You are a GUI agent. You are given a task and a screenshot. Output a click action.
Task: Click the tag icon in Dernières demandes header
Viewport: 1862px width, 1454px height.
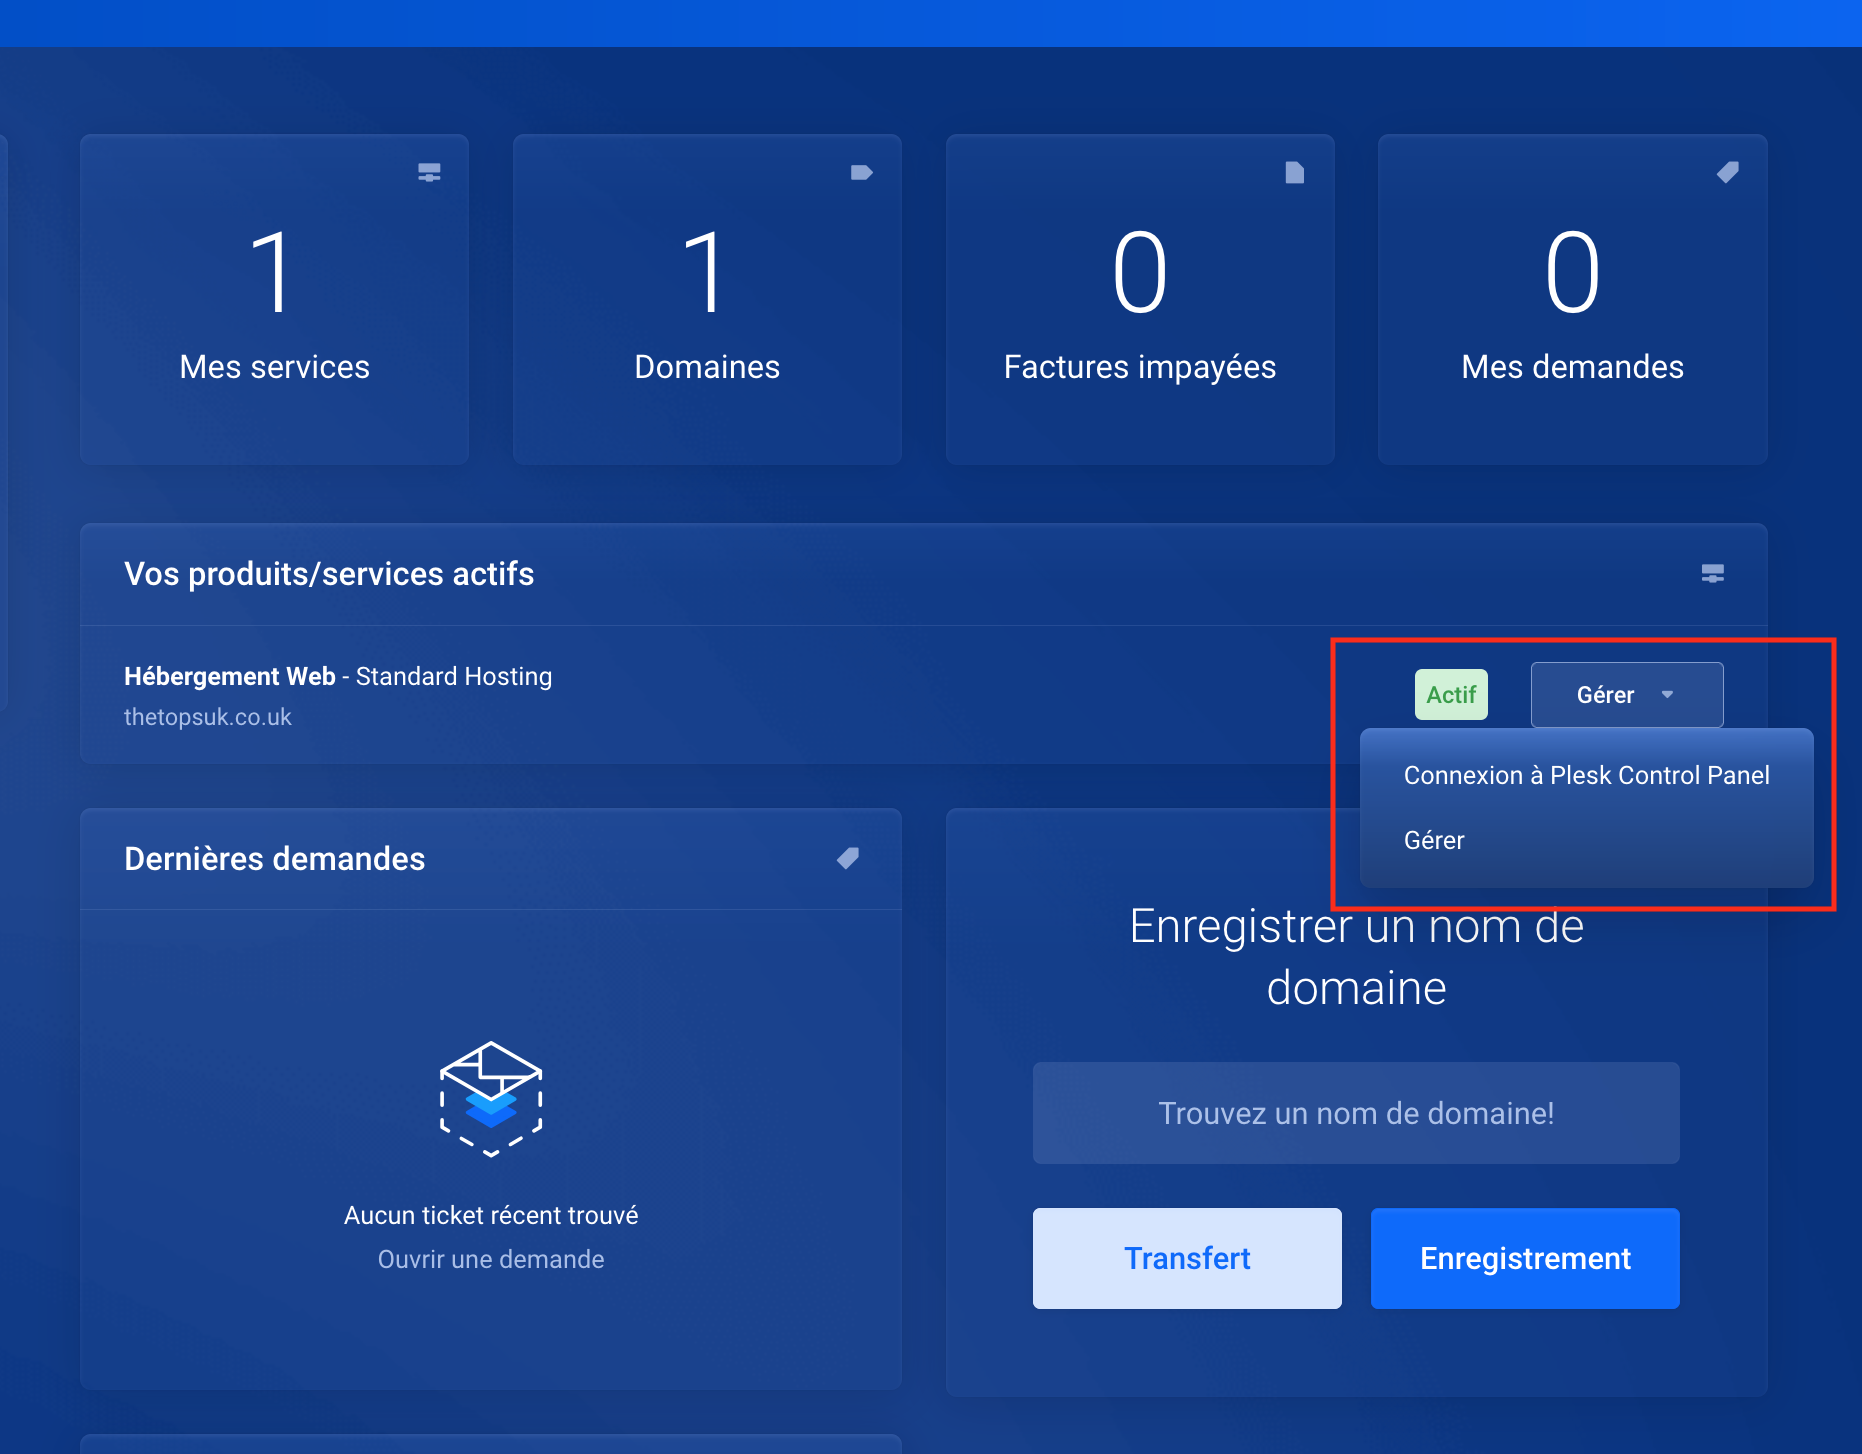[848, 858]
